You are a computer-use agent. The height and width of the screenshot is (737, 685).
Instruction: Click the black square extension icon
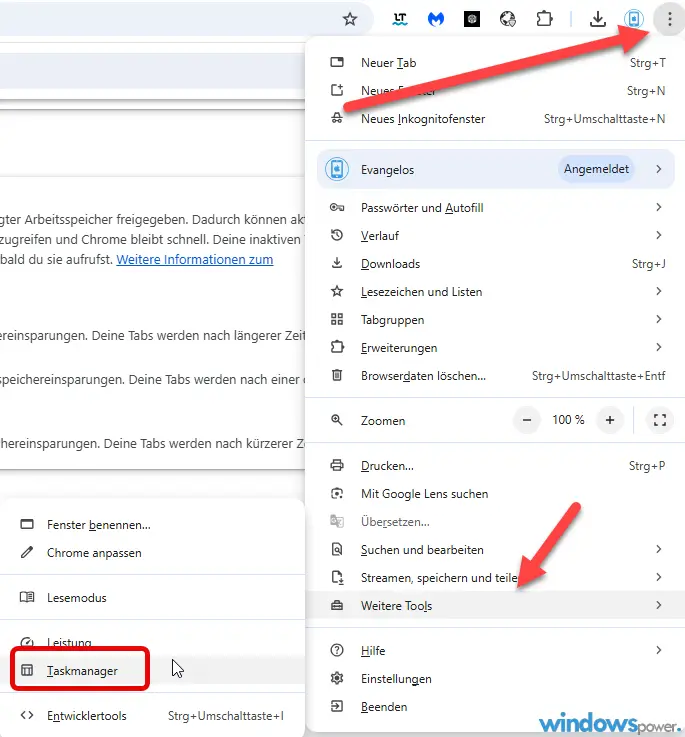(472, 19)
